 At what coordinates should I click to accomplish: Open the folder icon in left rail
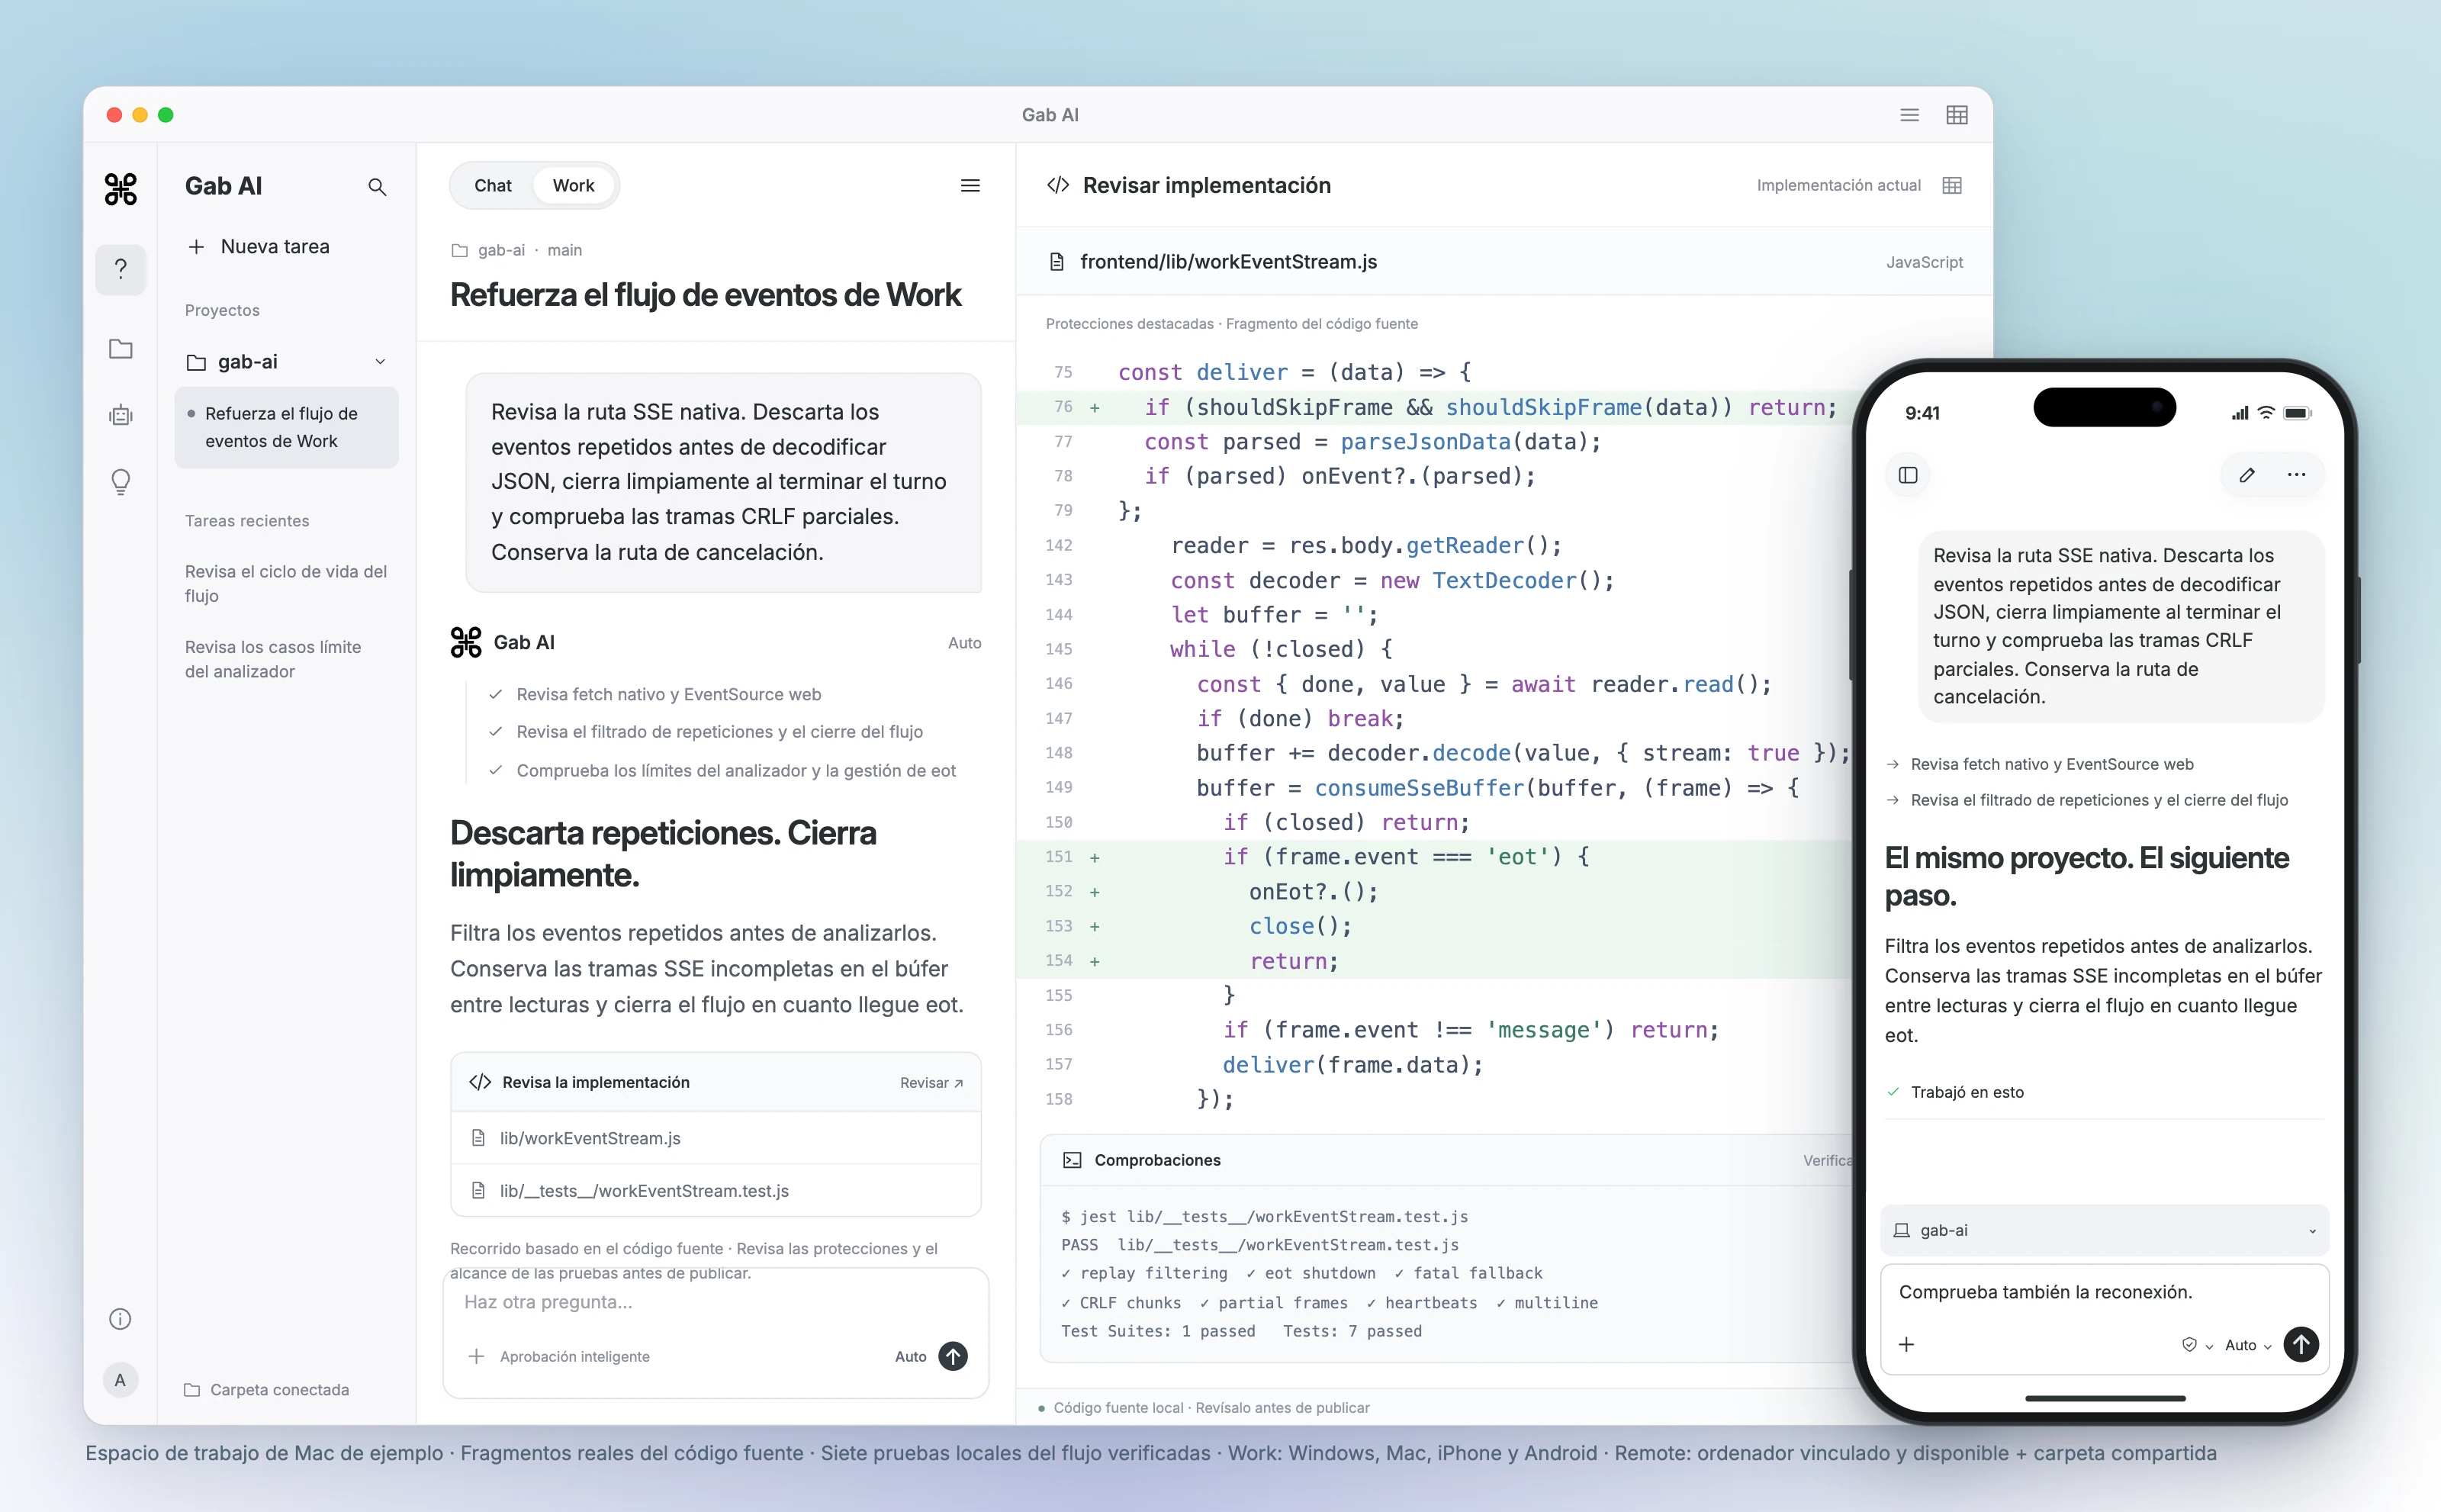[x=121, y=348]
